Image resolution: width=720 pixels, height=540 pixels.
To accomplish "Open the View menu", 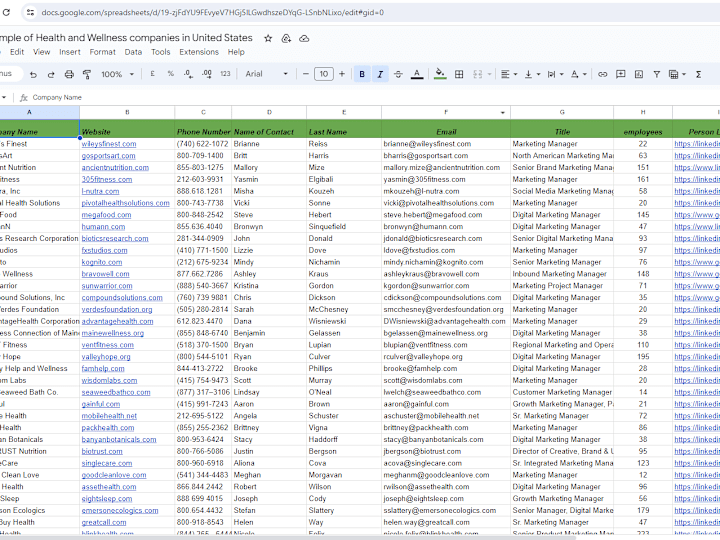I will pos(41,52).
